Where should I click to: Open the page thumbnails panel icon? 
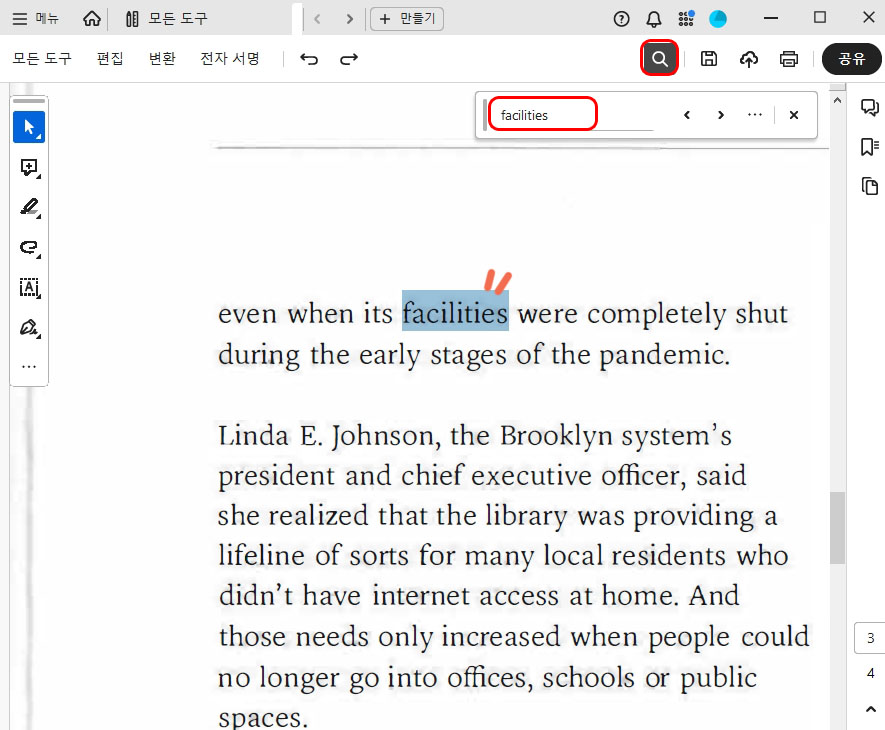pyautogui.click(x=870, y=186)
